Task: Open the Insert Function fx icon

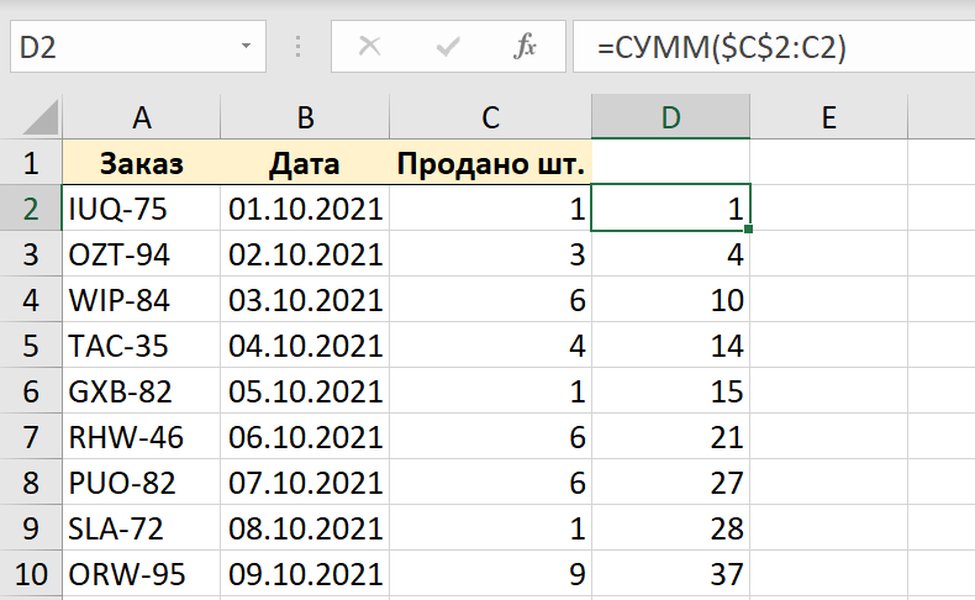Action: 525,46
